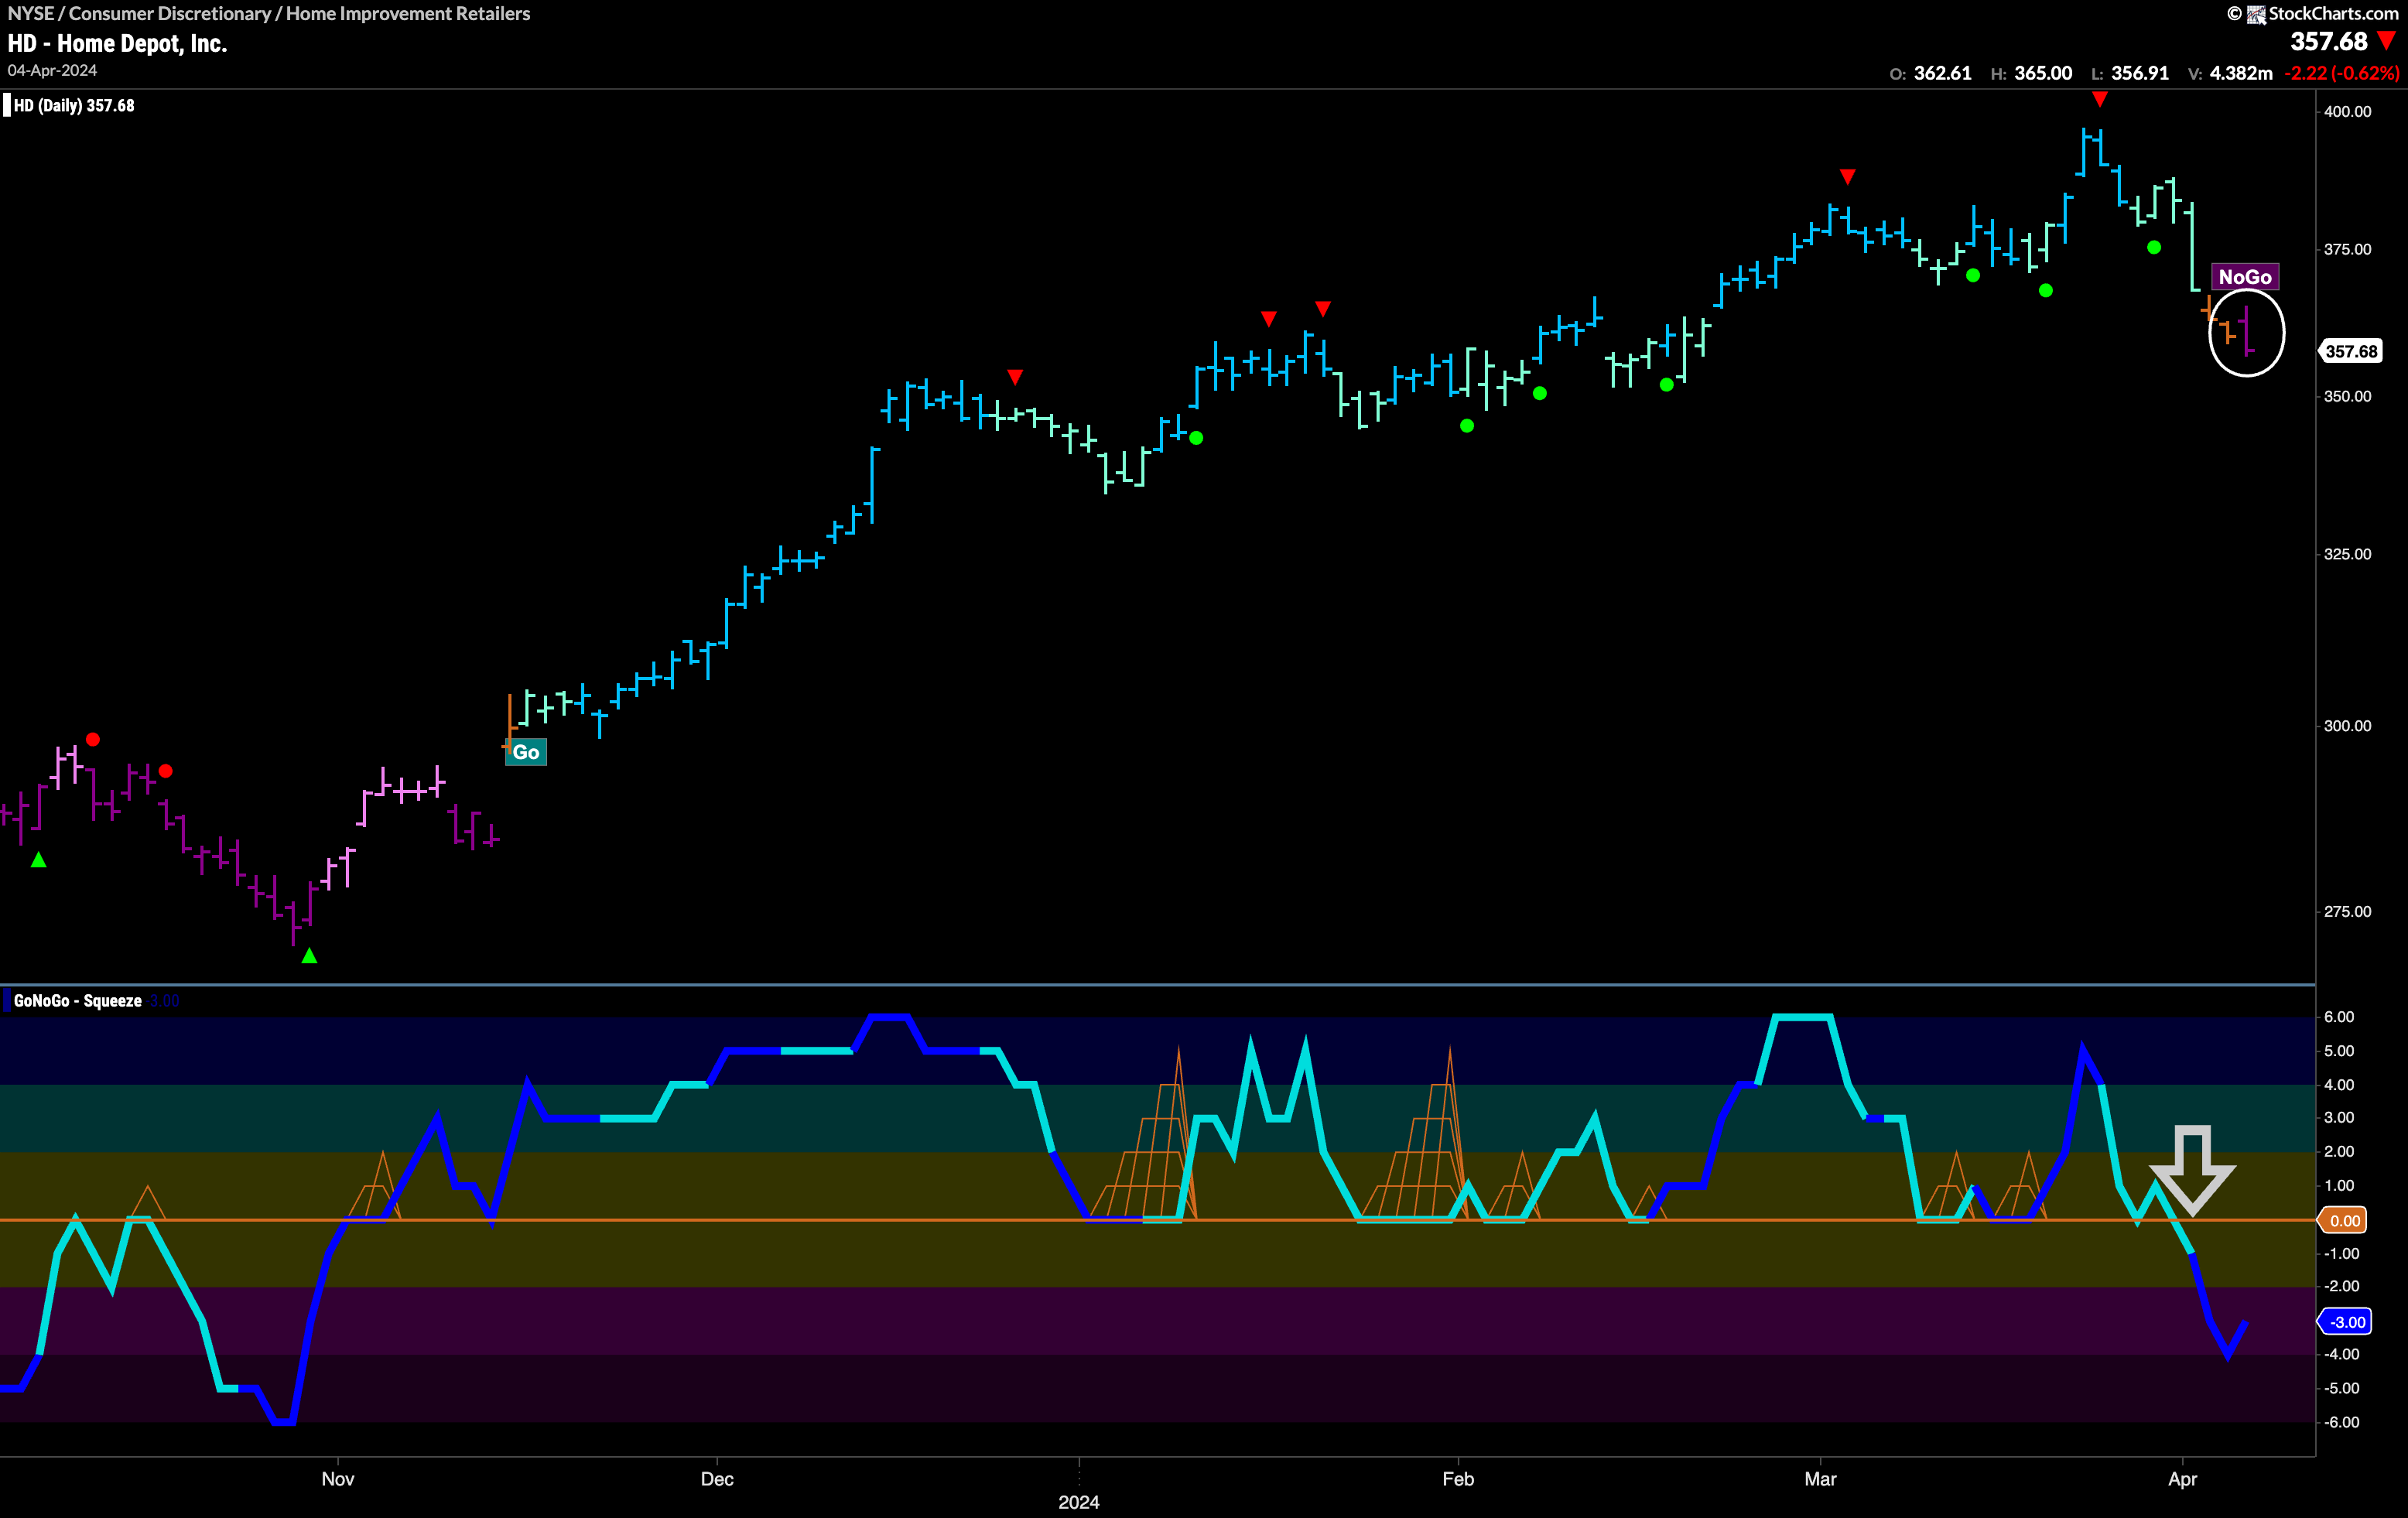
Task: Click the Dec label on time axis
Action: pyautogui.click(x=717, y=1479)
